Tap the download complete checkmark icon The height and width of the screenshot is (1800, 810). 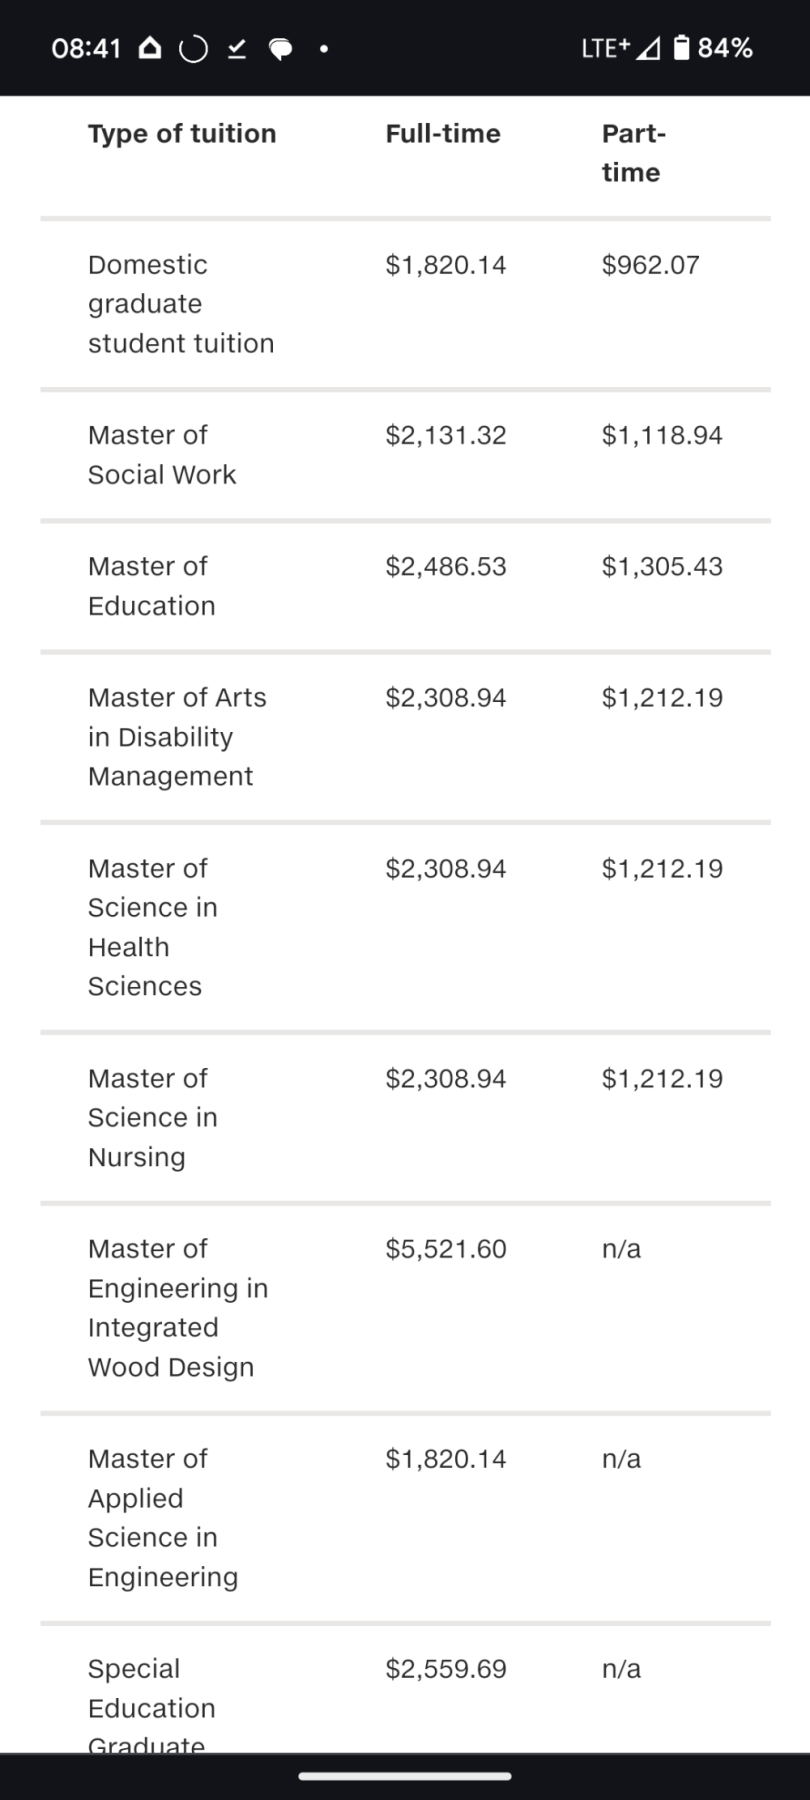pos(237,49)
